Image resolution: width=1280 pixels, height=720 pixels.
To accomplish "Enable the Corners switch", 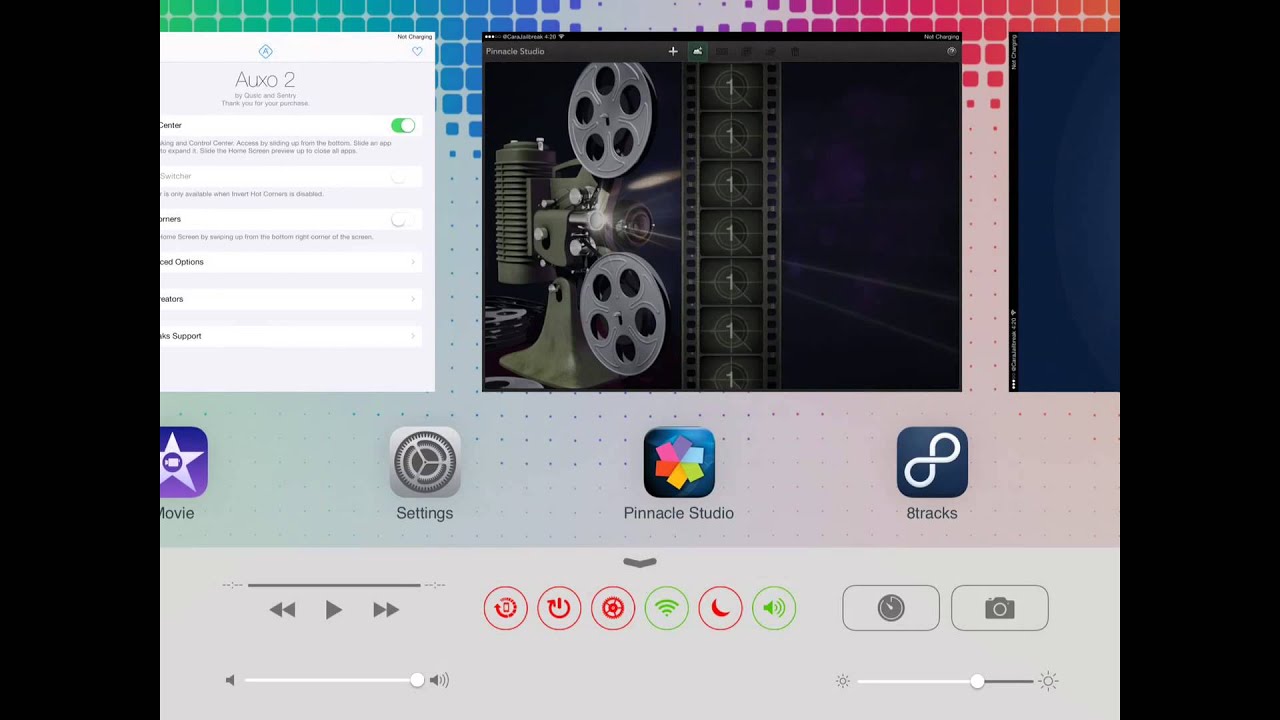I will [403, 219].
